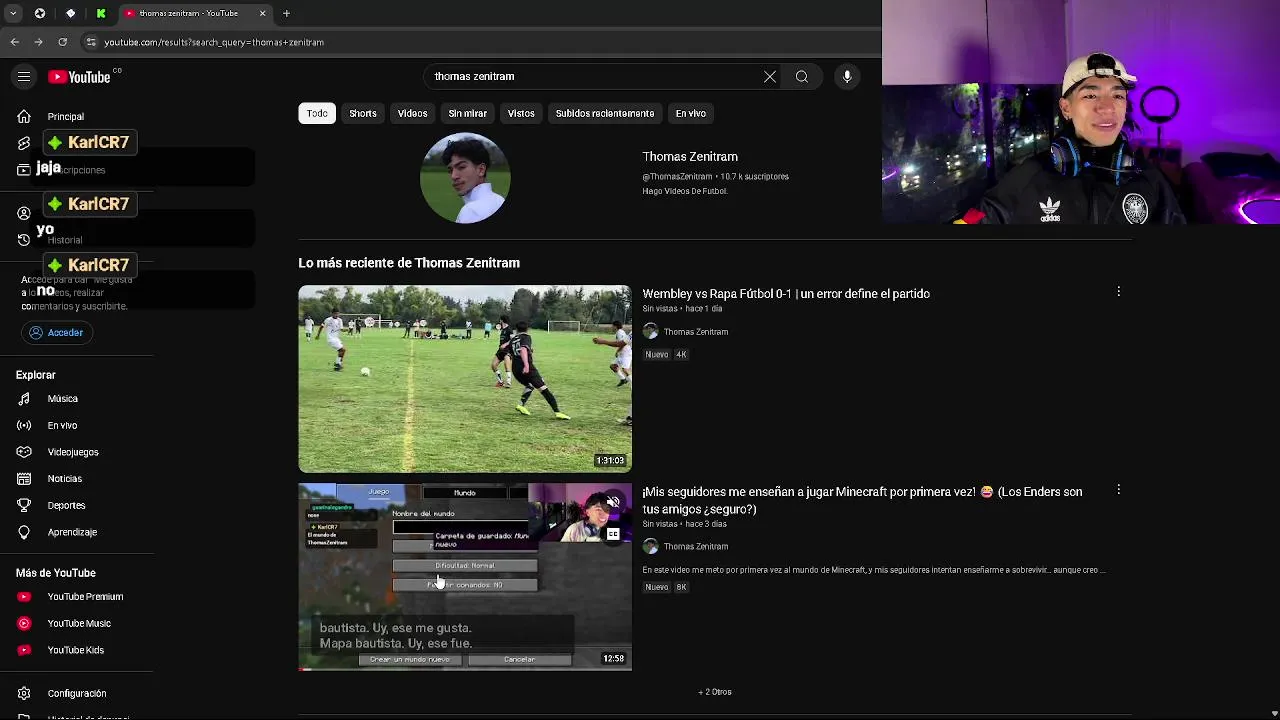Start voice search with the microphone
The height and width of the screenshot is (720, 1280).
click(x=847, y=76)
